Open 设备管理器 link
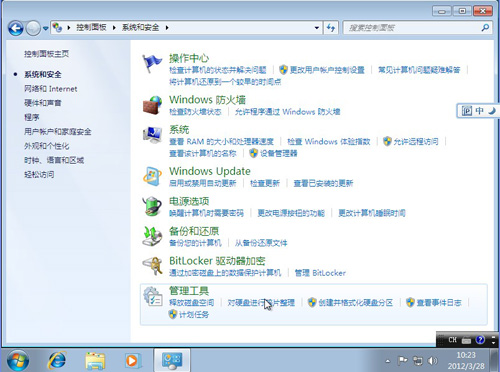 click(x=278, y=153)
